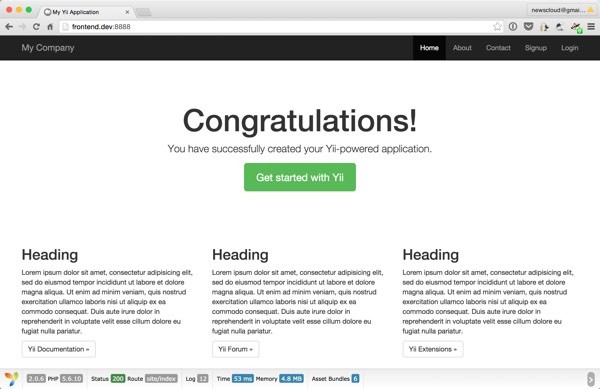Open the Signup nav item
The height and width of the screenshot is (389, 600).
click(x=536, y=48)
